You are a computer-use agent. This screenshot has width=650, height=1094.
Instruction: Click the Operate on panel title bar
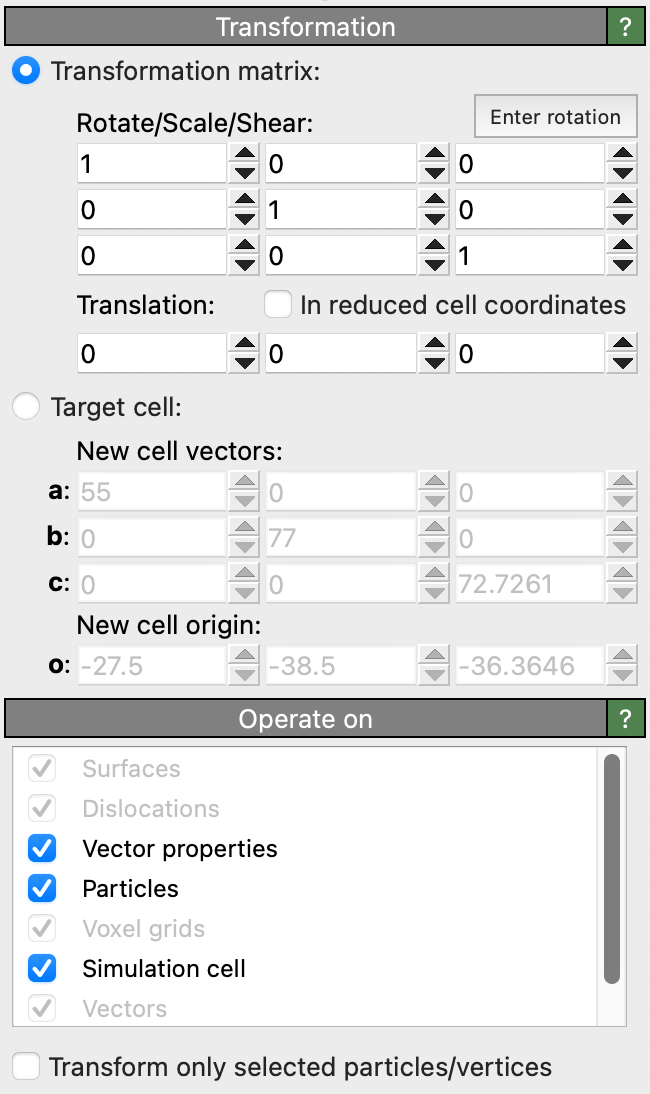click(x=305, y=719)
